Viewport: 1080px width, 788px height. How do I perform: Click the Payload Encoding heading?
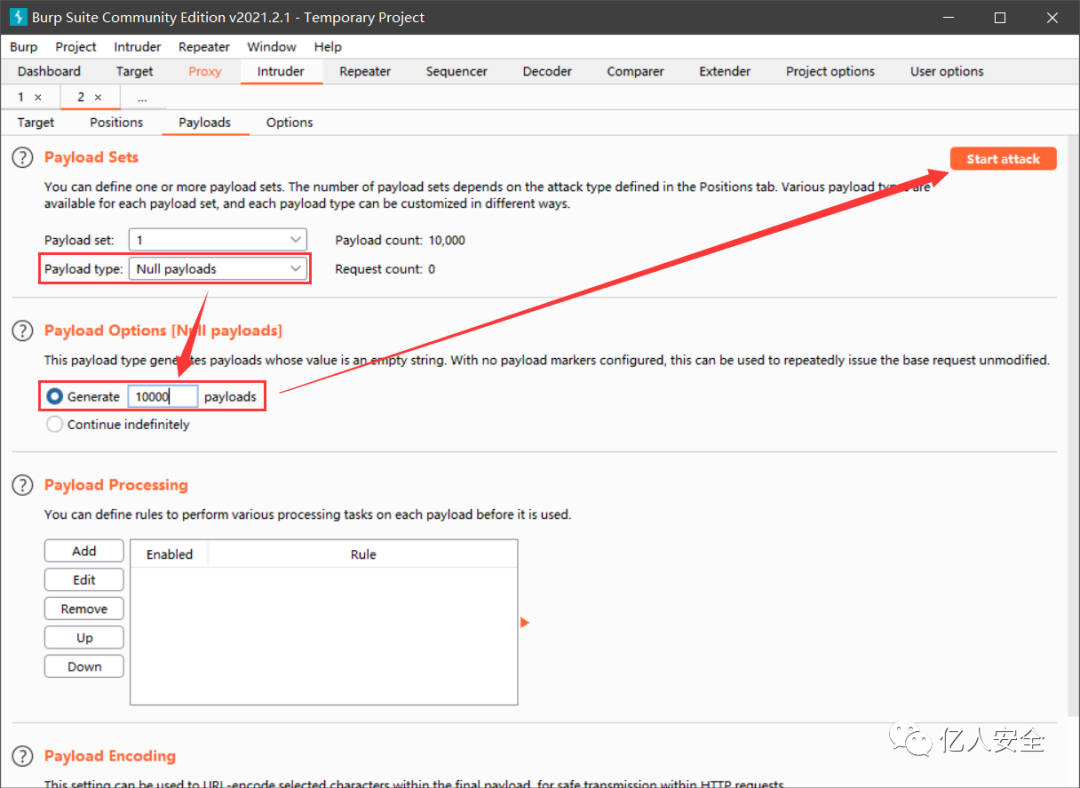pos(110,756)
